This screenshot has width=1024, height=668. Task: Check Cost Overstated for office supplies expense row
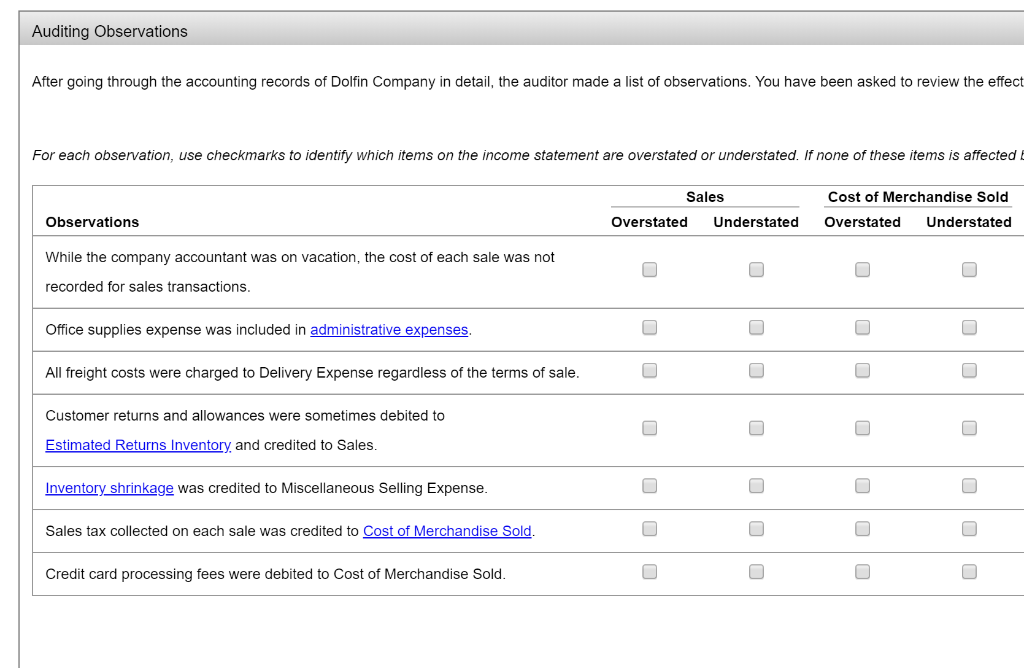coord(863,328)
